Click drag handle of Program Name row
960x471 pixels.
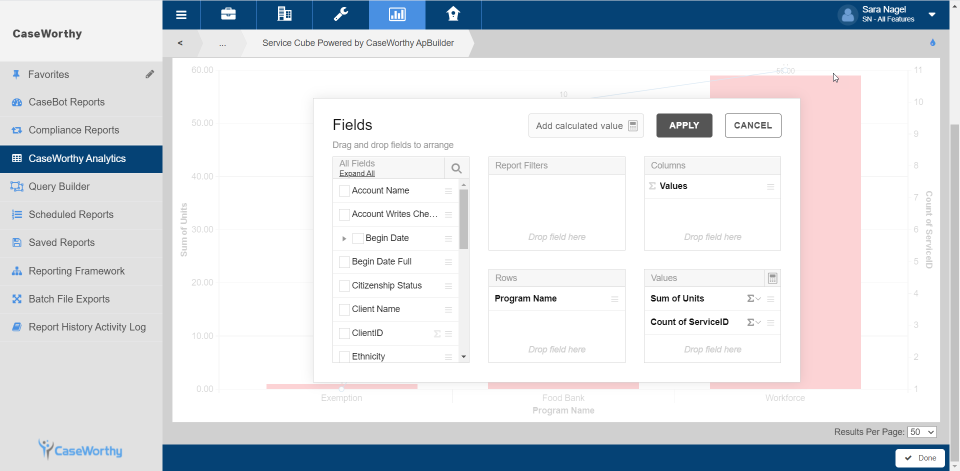tap(615, 299)
